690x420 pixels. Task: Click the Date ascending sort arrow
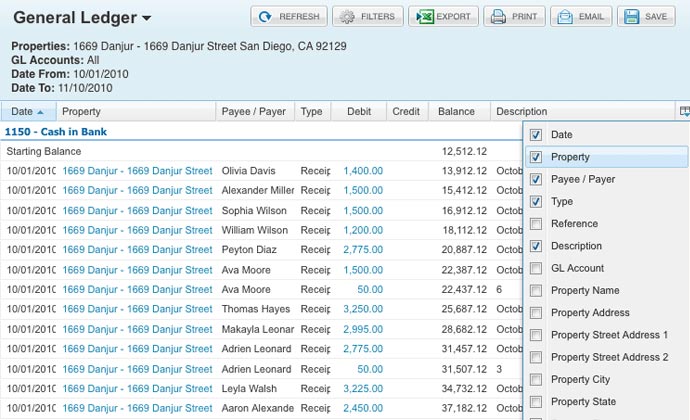click(40, 112)
